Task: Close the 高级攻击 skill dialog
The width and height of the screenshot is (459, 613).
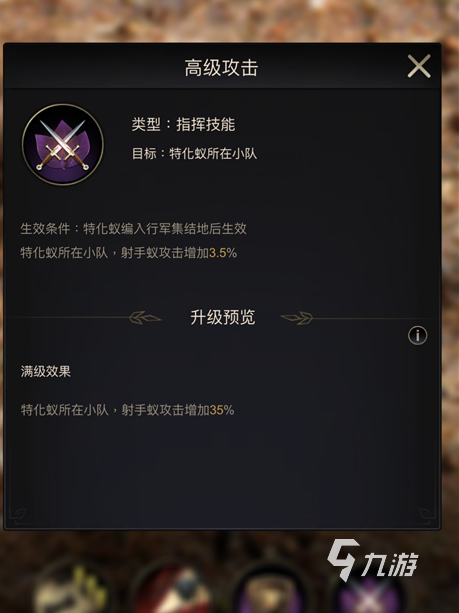Action: [419, 66]
